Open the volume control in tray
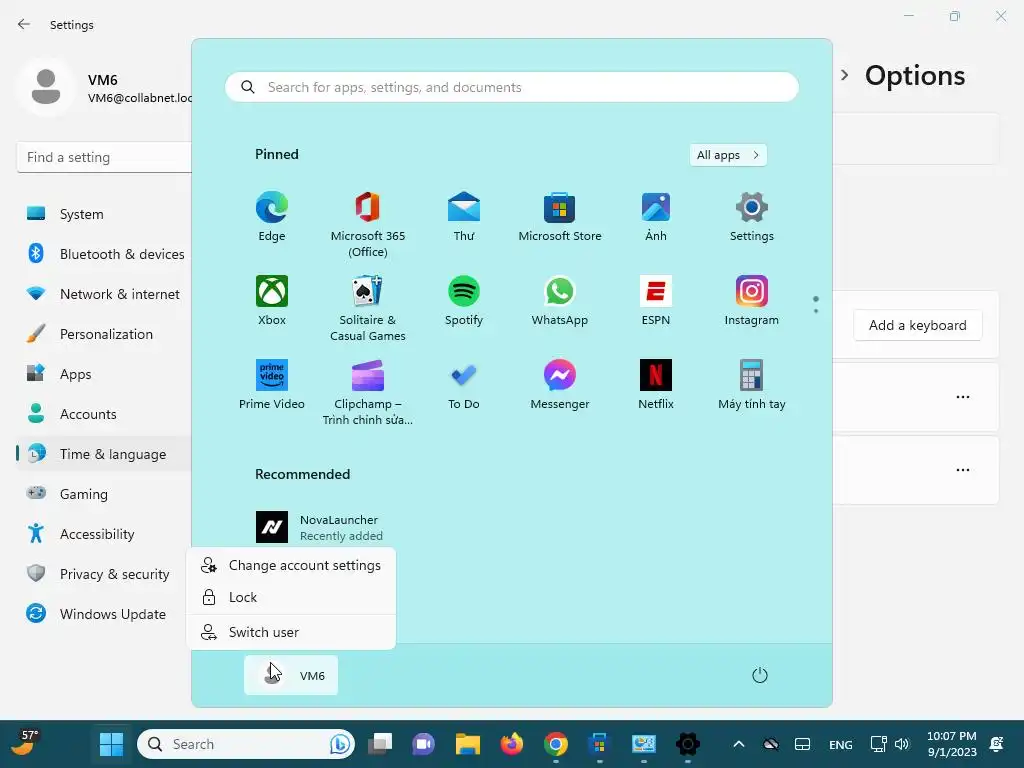 (x=902, y=744)
